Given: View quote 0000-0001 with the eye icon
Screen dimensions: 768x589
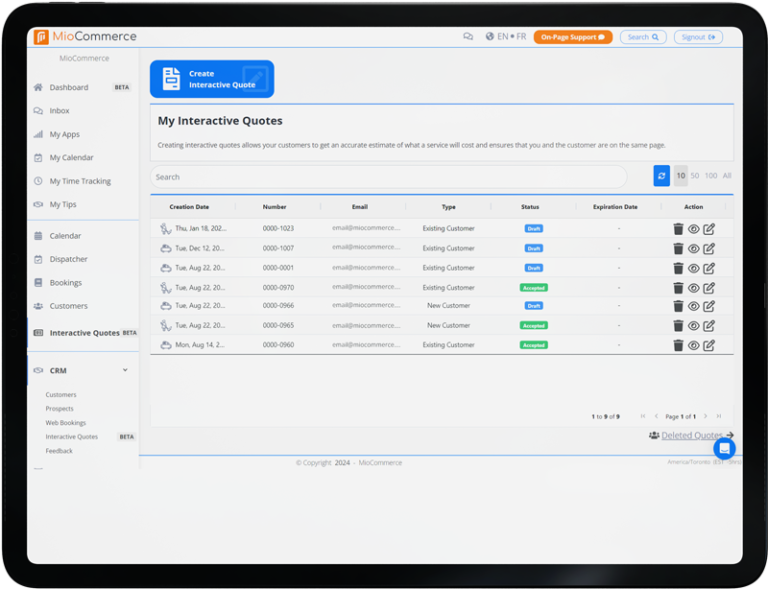Looking at the screenshot, I should point(694,268).
